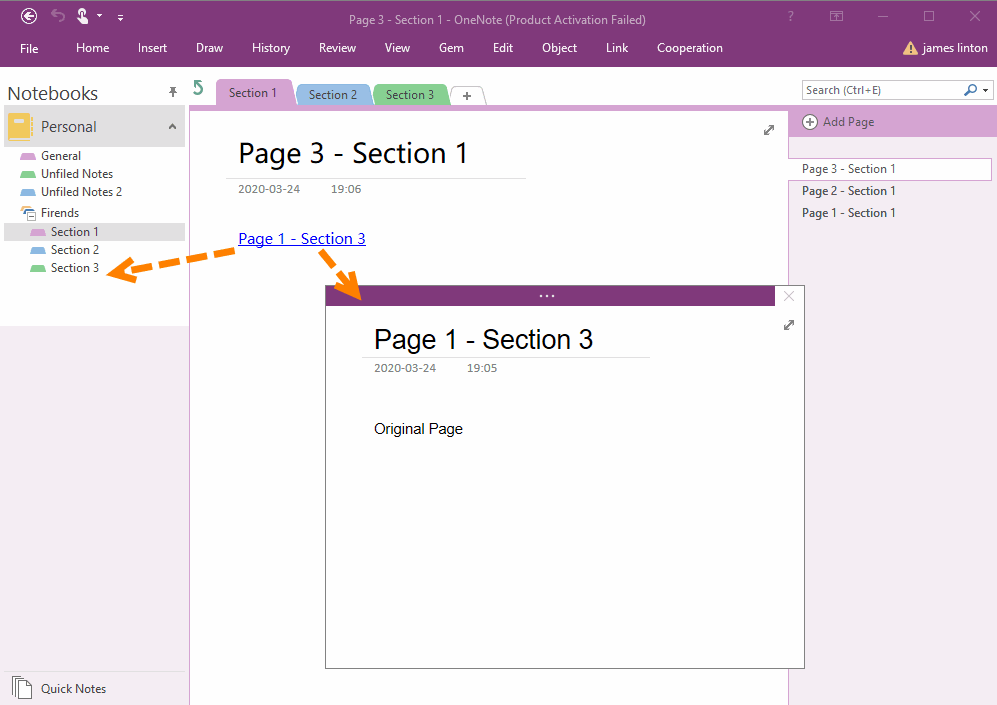997x705 pixels.
Task: Switch to the green Section 3 tab
Action: click(409, 95)
